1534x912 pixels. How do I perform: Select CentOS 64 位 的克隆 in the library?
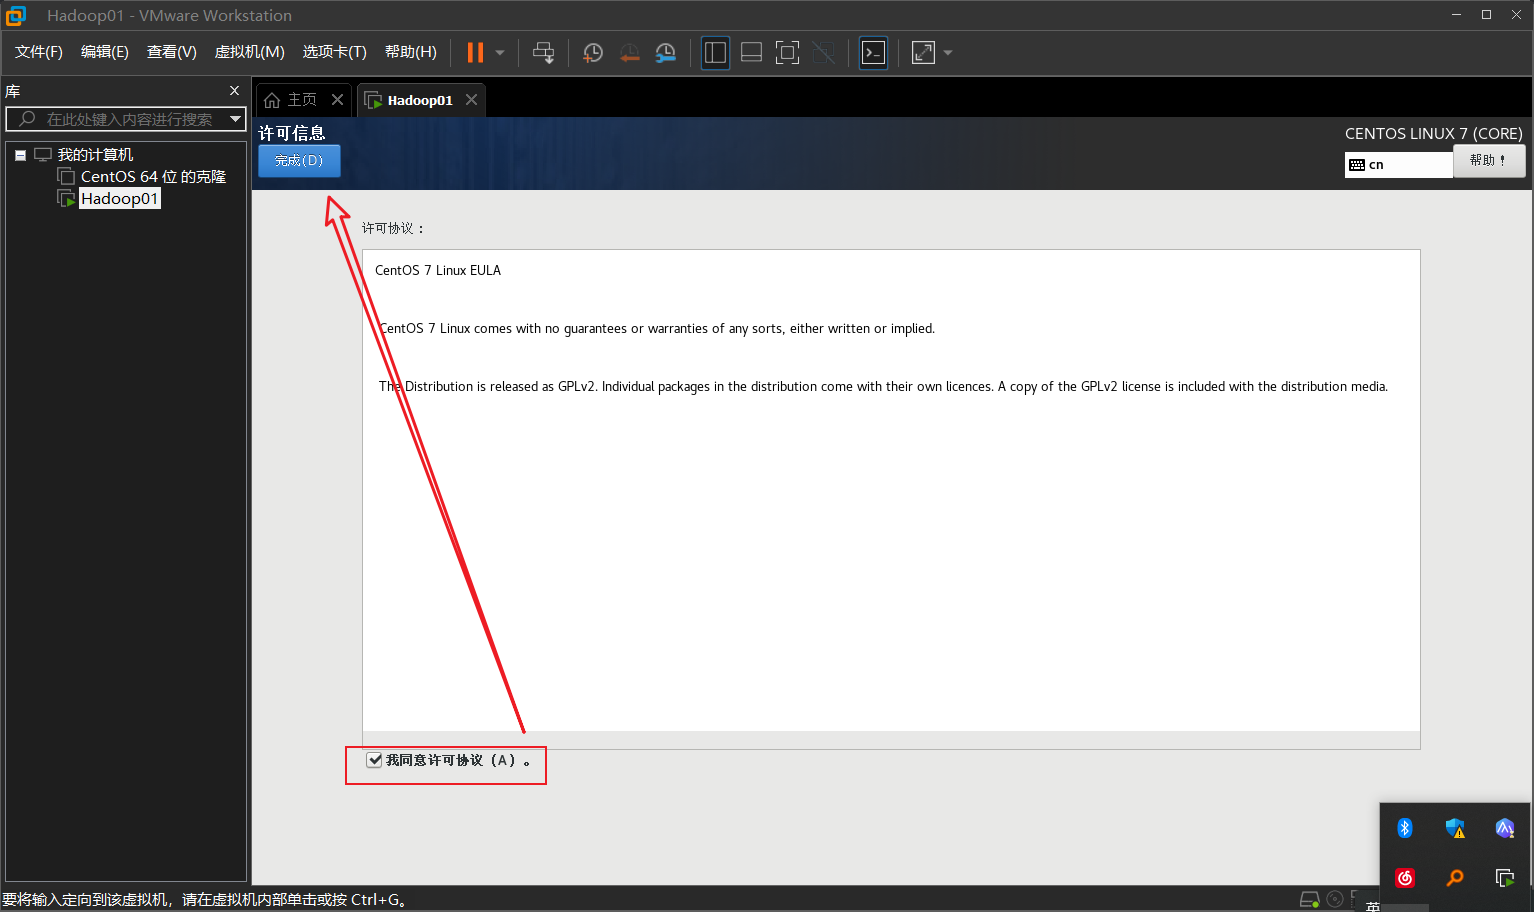click(153, 177)
